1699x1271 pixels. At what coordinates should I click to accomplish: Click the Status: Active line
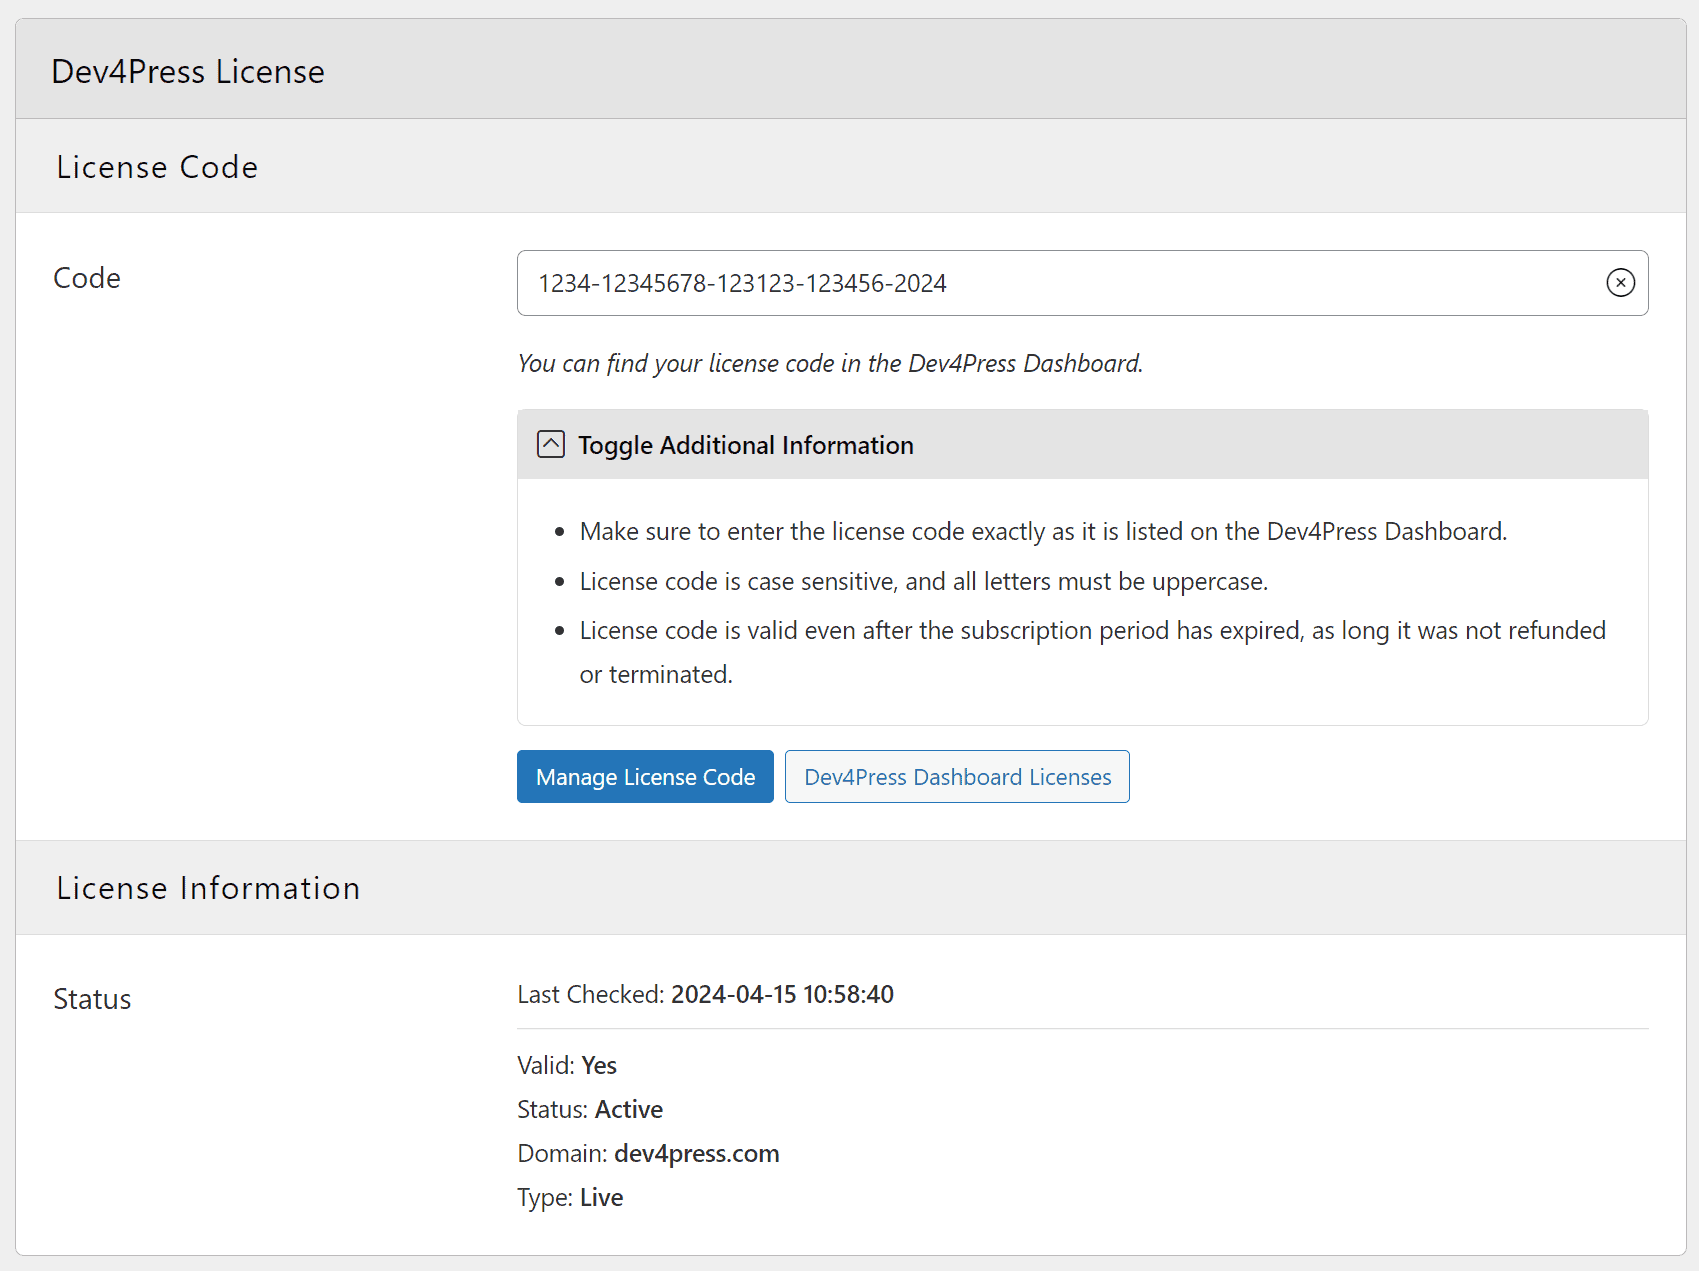pos(590,1109)
